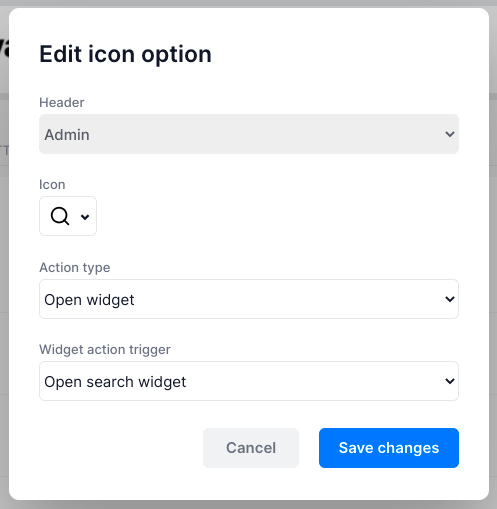Click the 'Widget action trigger' label
This screenshot has width=497, height=509.
(x=105, y=349)
